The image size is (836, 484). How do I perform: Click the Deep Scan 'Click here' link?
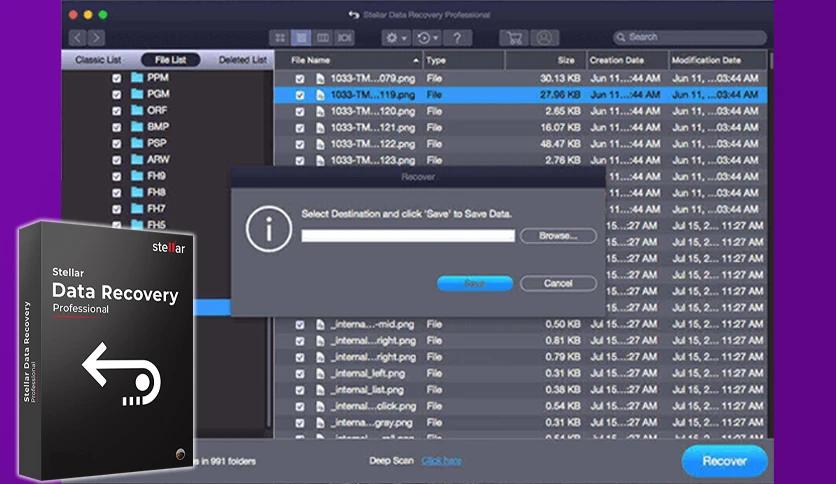tap(442, 461)
